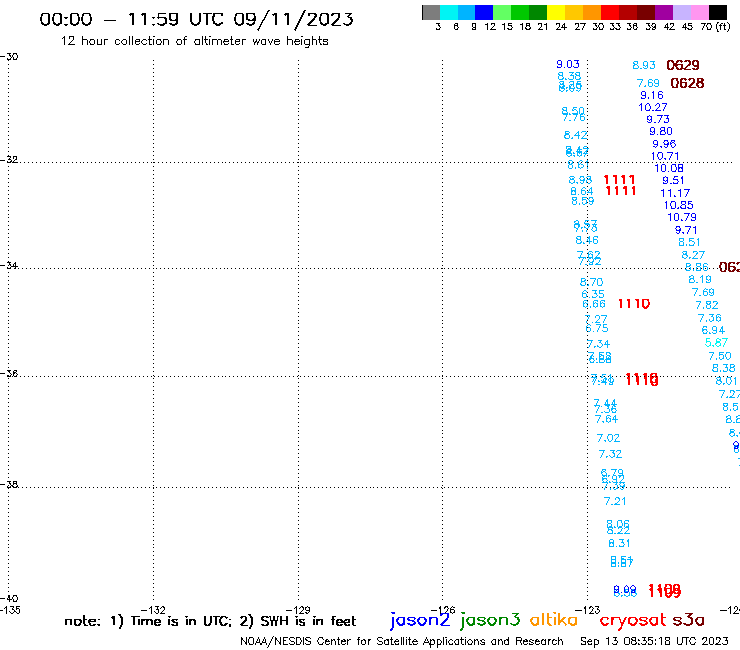This screenshot has height=650, width=740.
Task: Click the 10.71 wave height value
Action: [665, 156]
